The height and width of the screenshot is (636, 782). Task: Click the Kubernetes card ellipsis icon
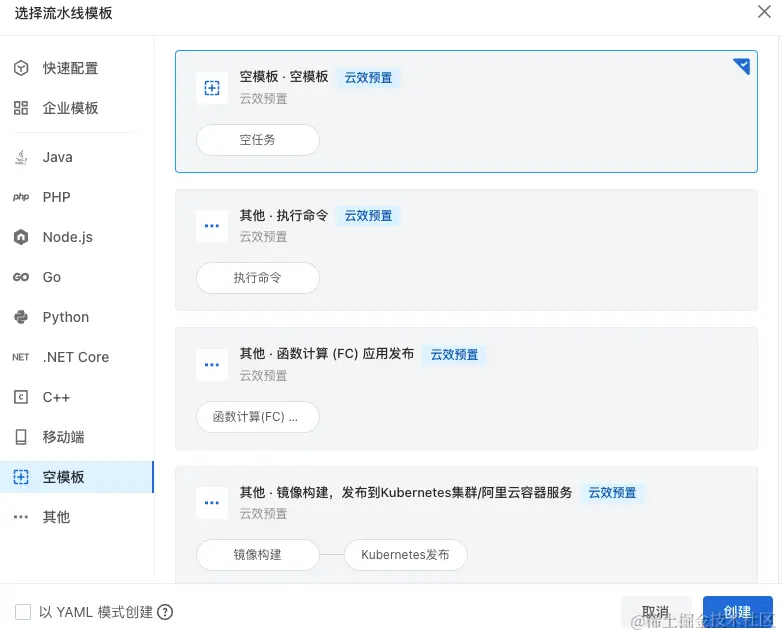tap(212, 503)
